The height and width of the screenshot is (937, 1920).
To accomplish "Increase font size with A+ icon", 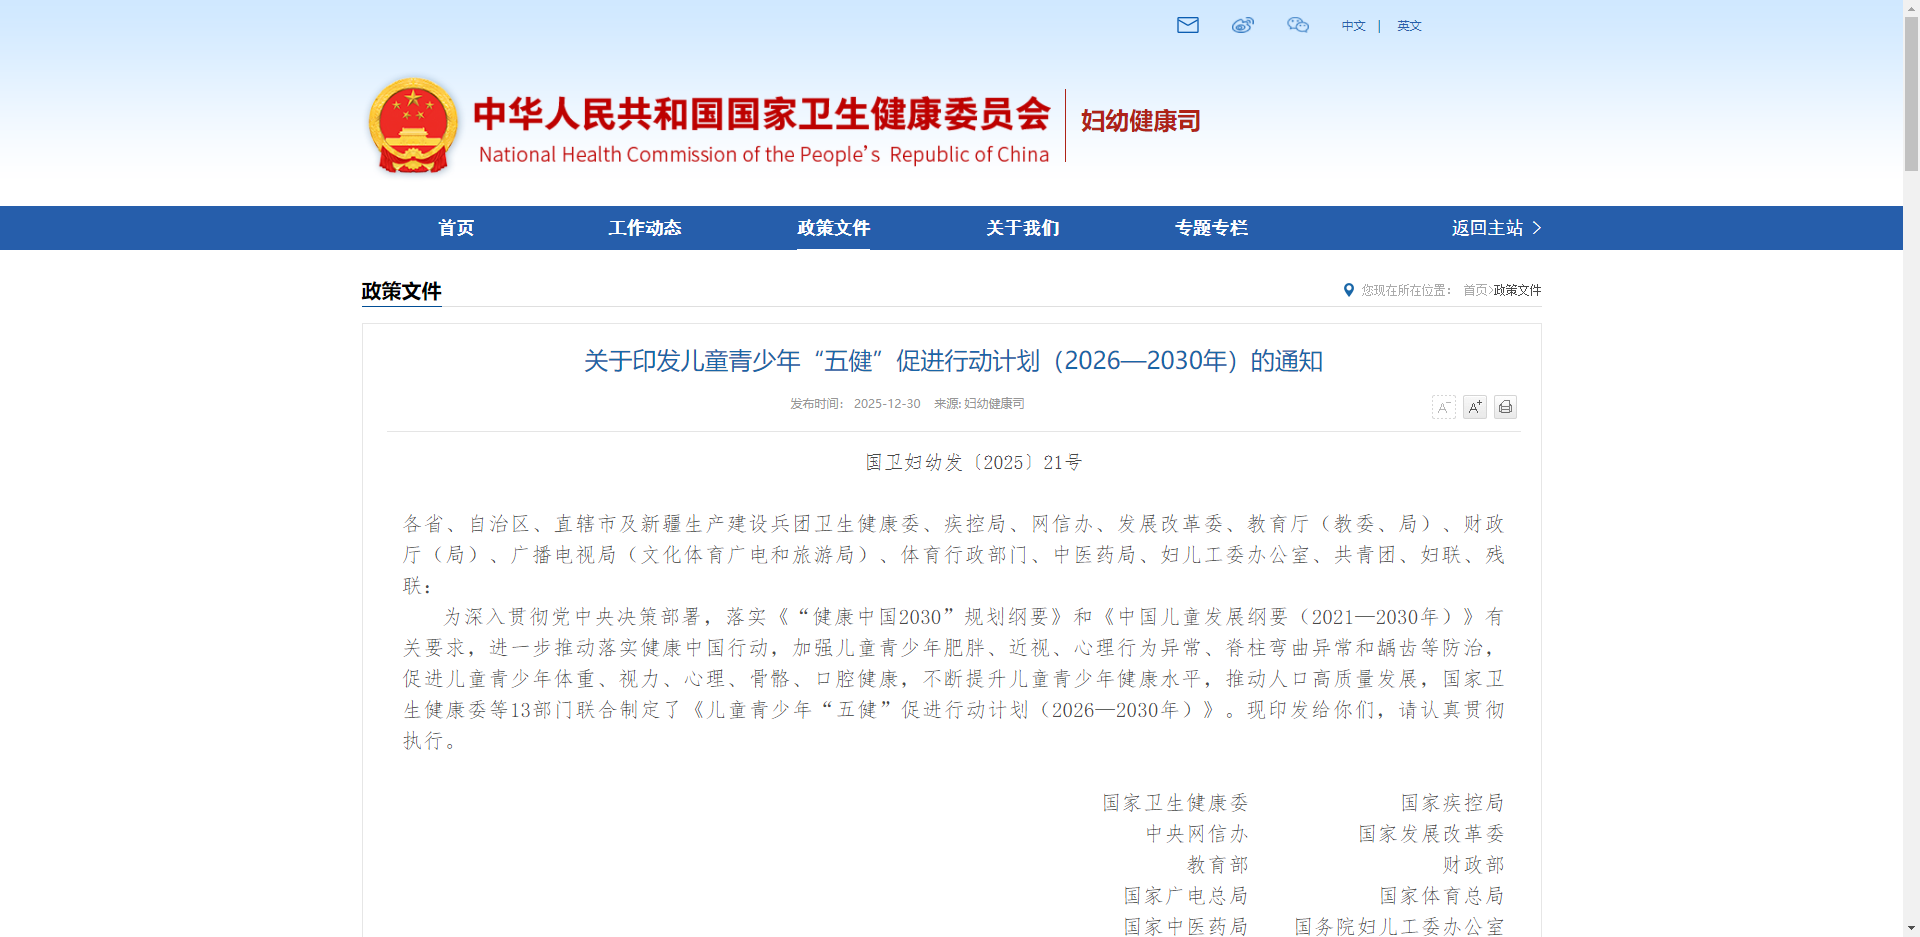I will (1474, 407).
